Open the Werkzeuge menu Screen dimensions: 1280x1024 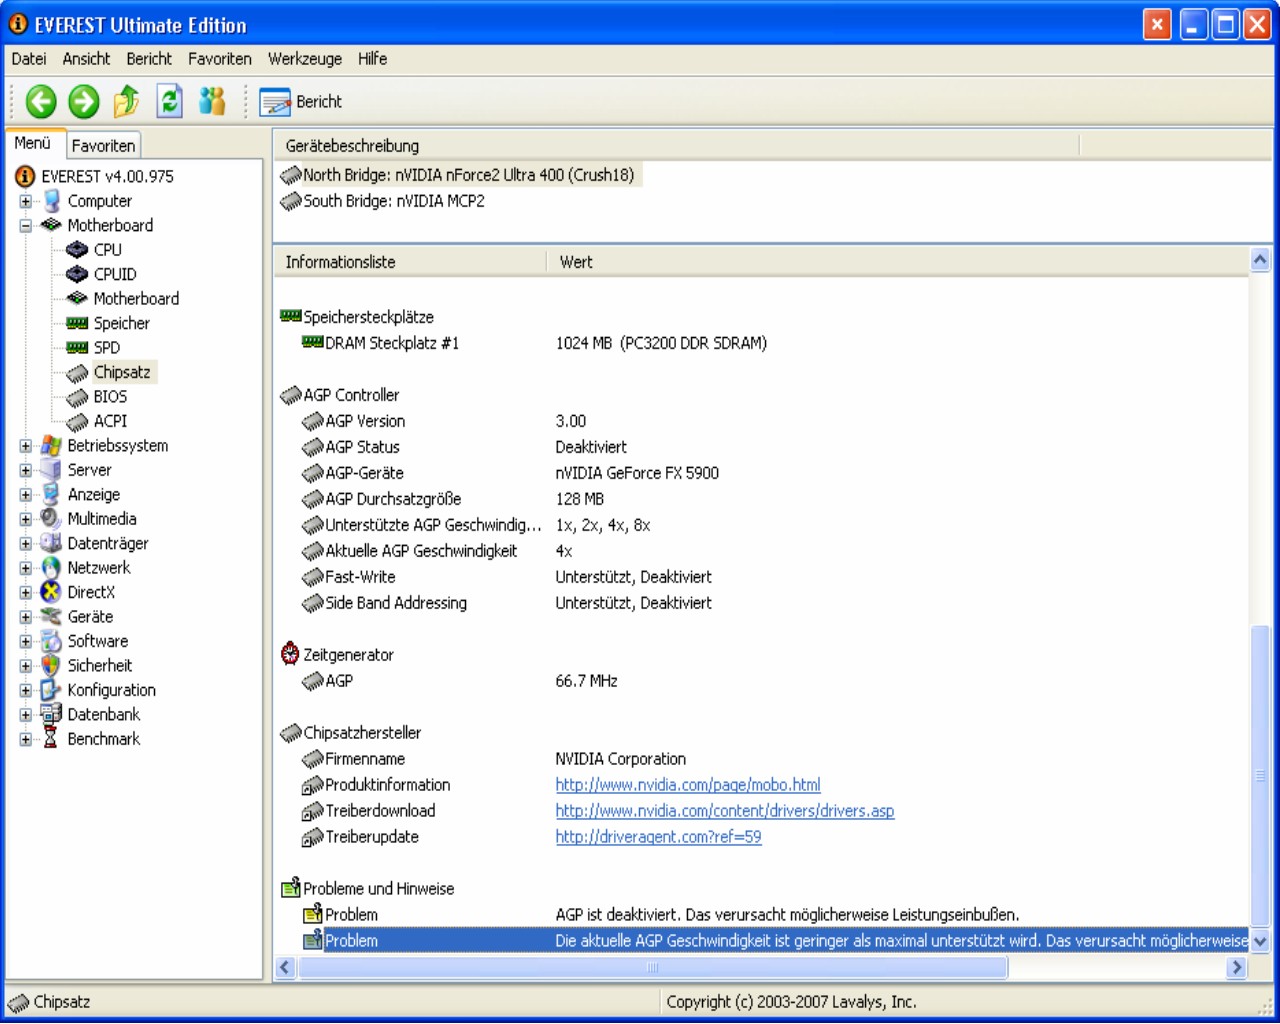pos(305,59)
